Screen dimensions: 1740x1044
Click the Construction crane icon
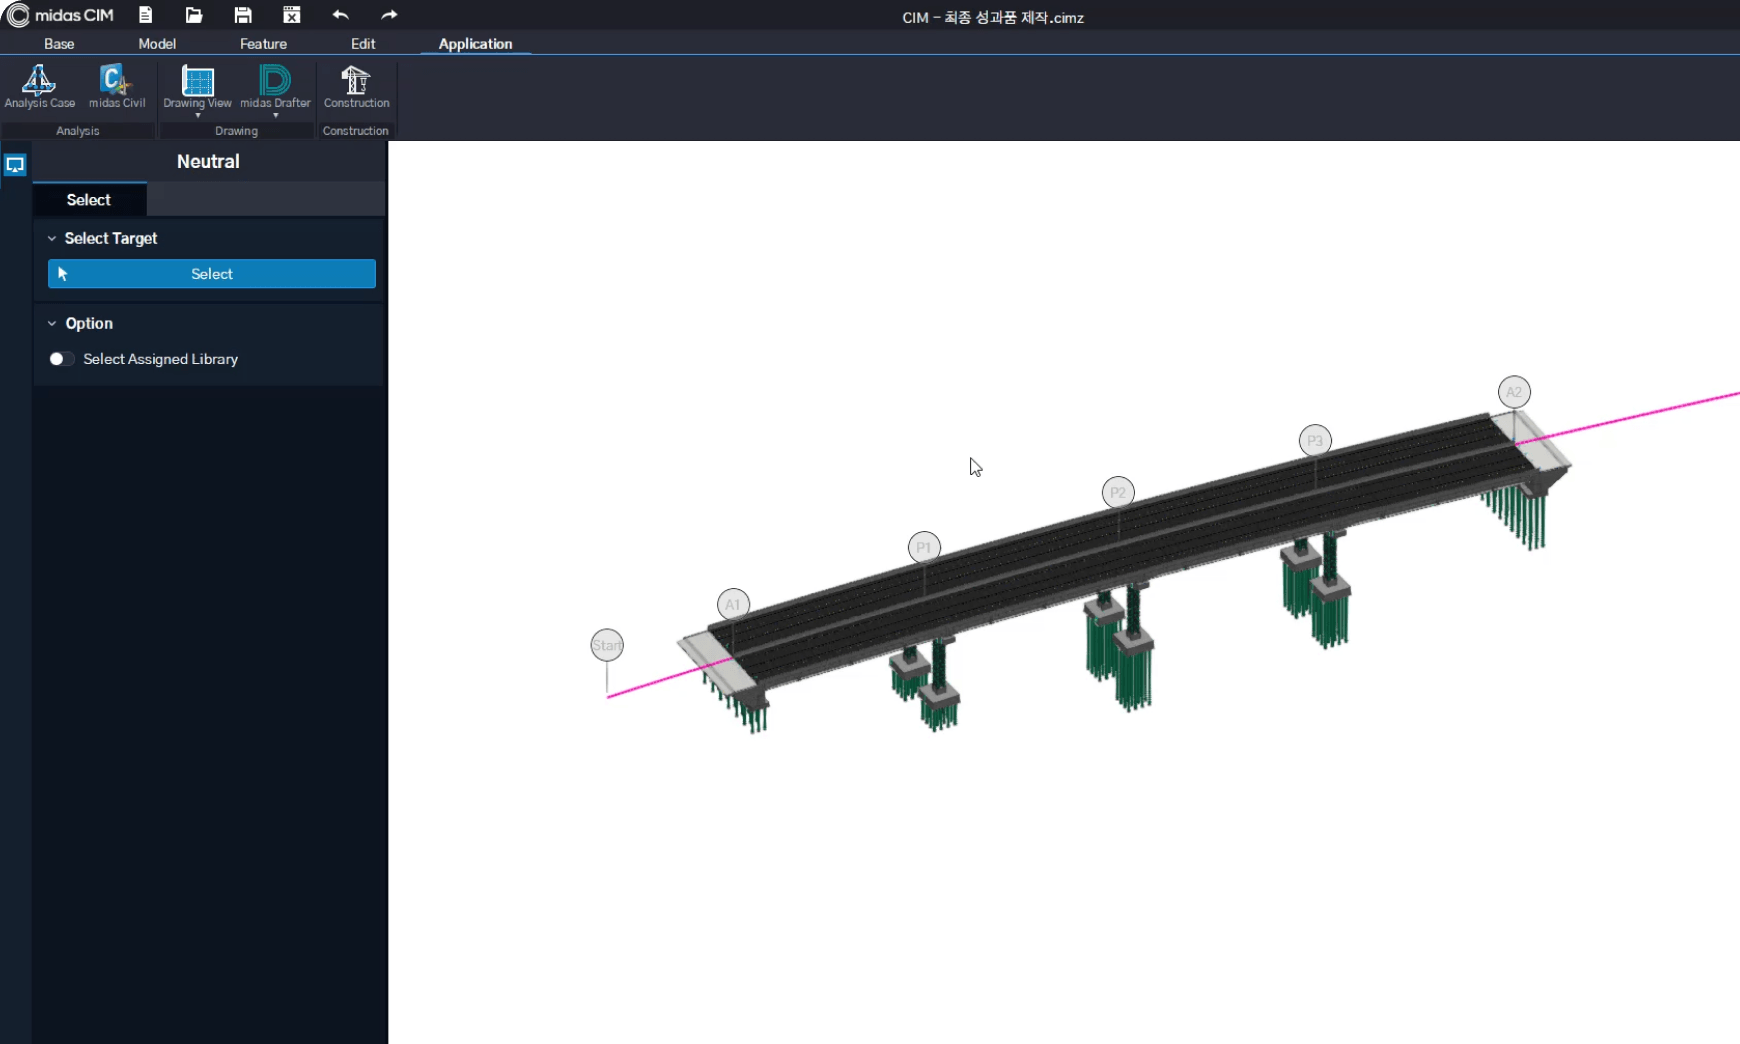click(x=356, y=86)
